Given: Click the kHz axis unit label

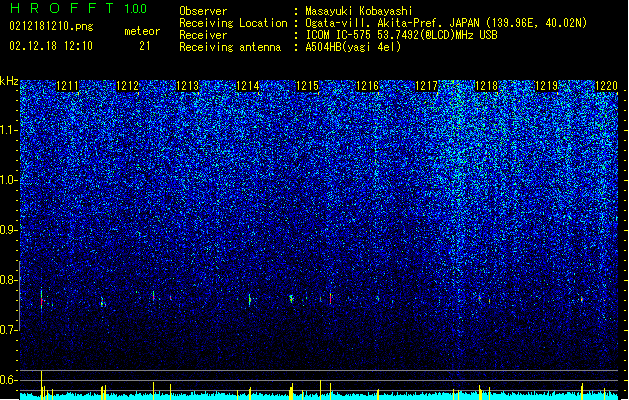Looking at the screenshot, I should tap(9, 81).
